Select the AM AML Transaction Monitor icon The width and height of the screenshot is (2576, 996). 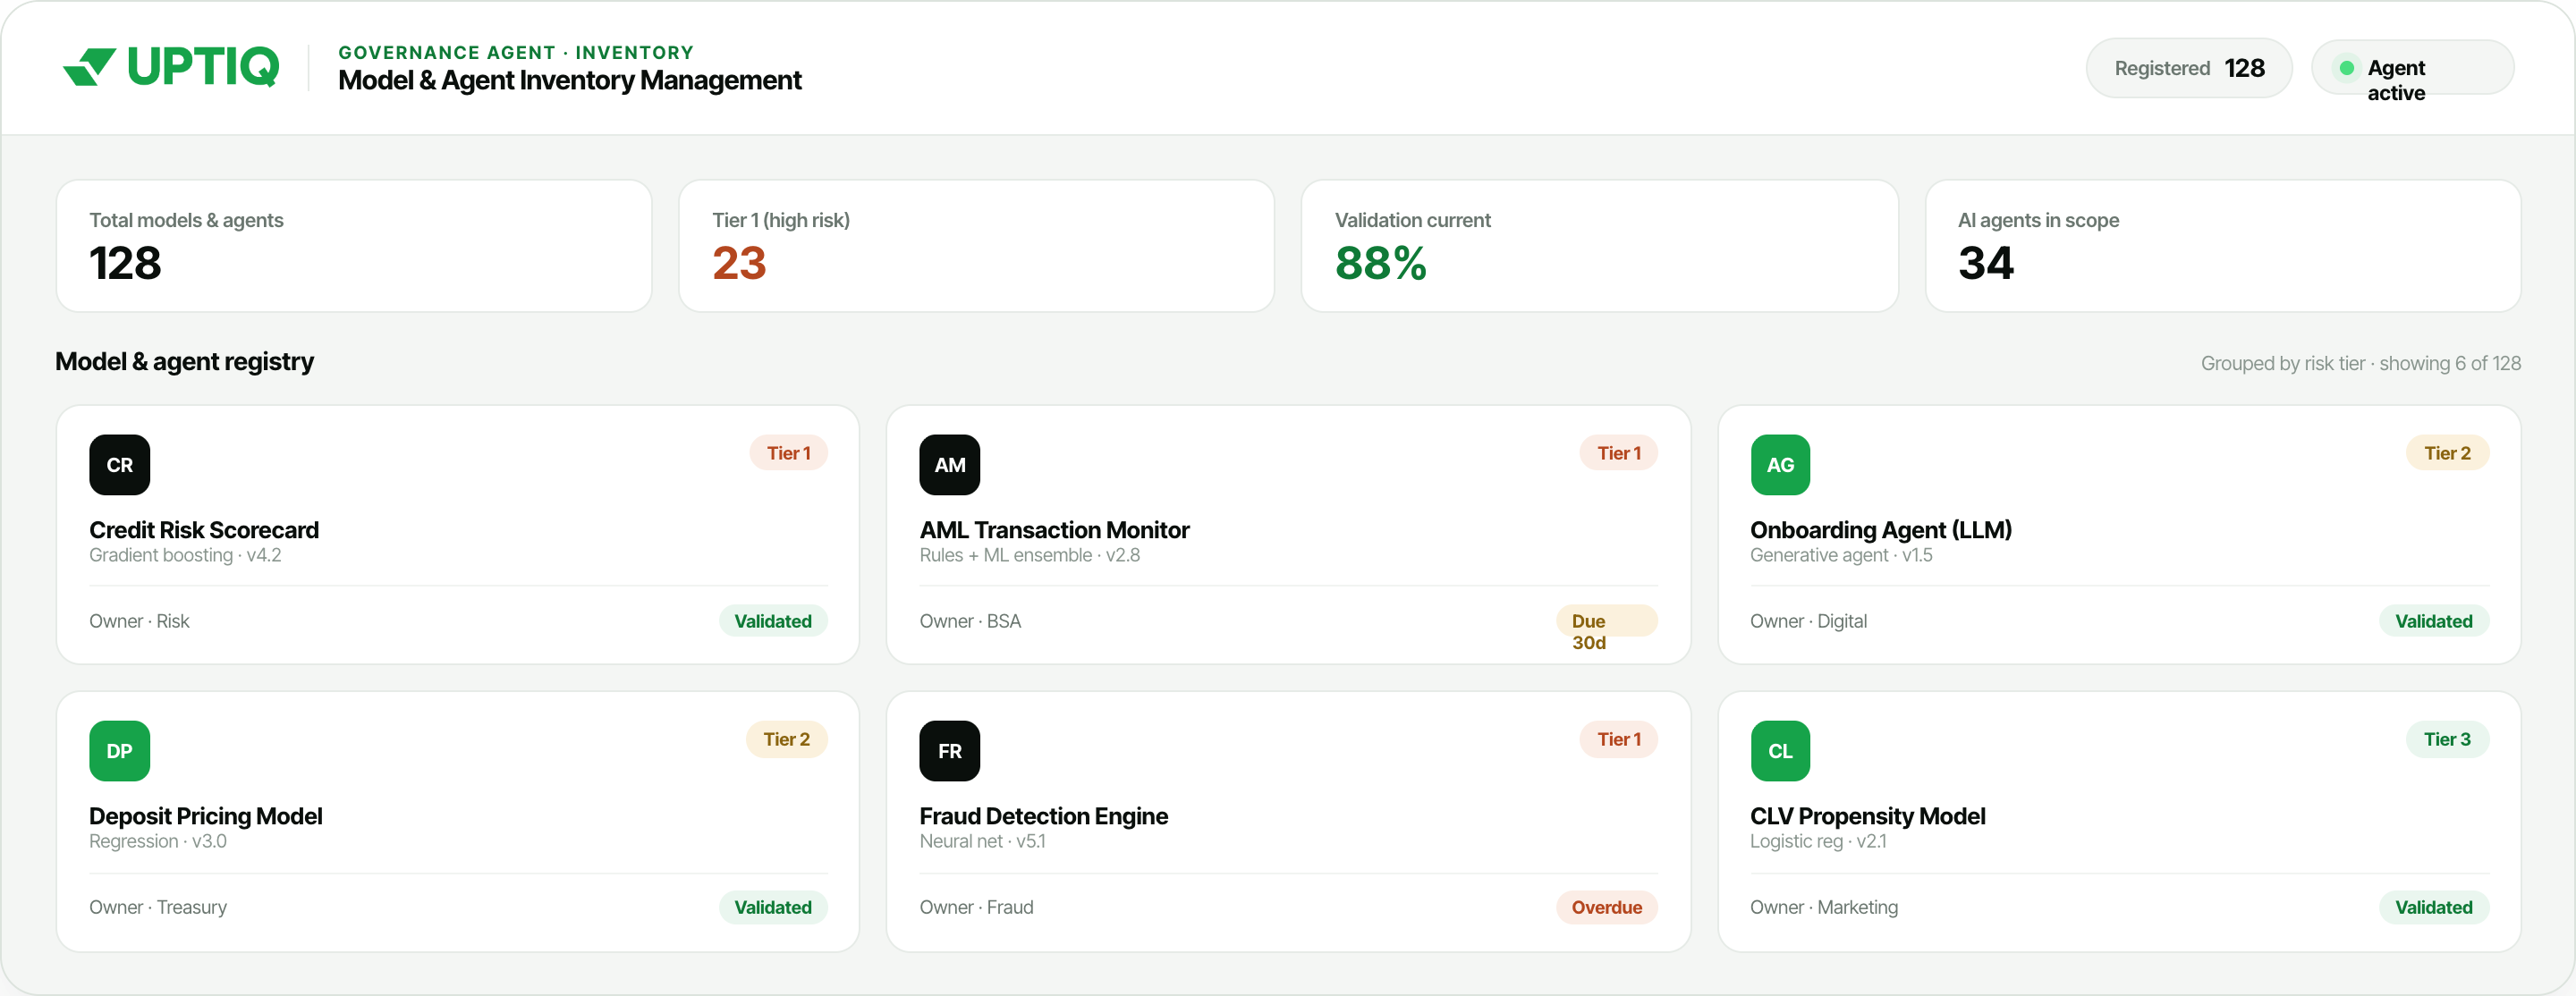[x=950, y=465]
